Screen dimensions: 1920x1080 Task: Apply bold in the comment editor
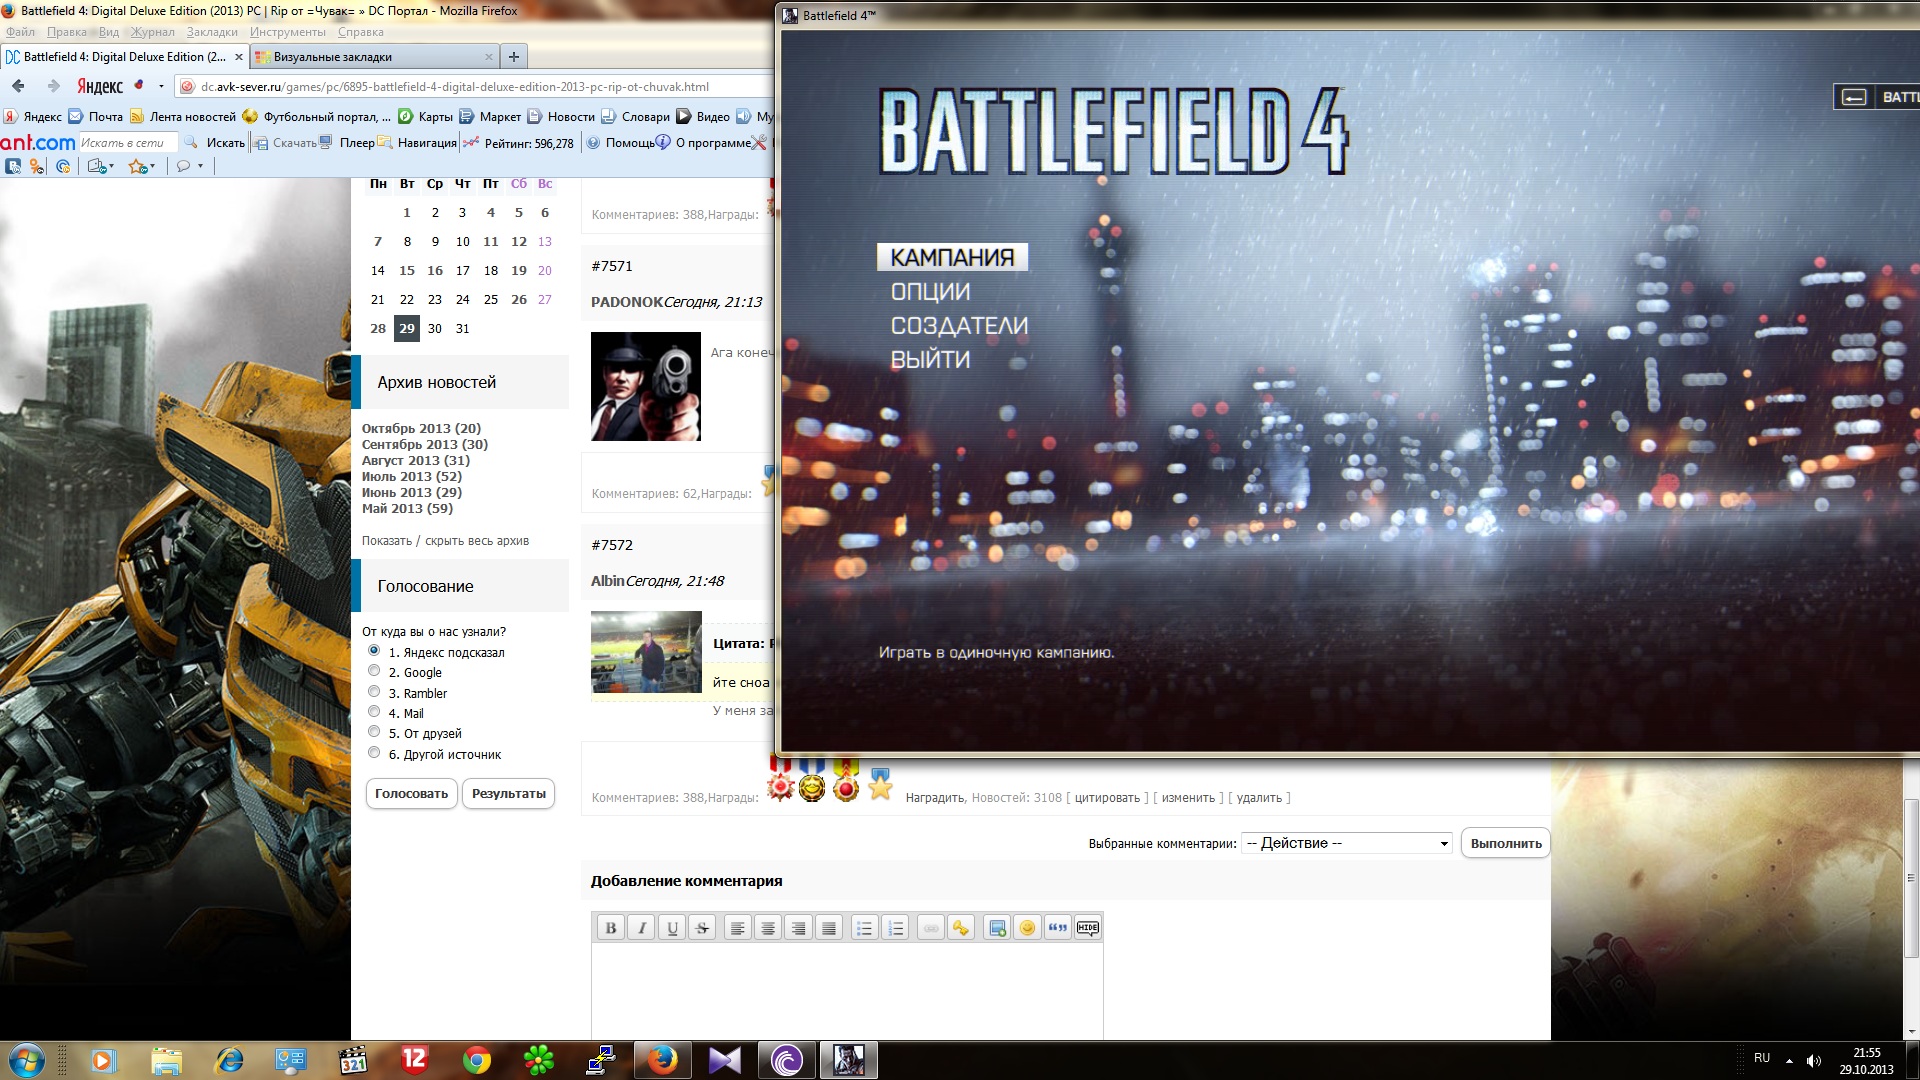pyautogui.click(x=611, y=928)
